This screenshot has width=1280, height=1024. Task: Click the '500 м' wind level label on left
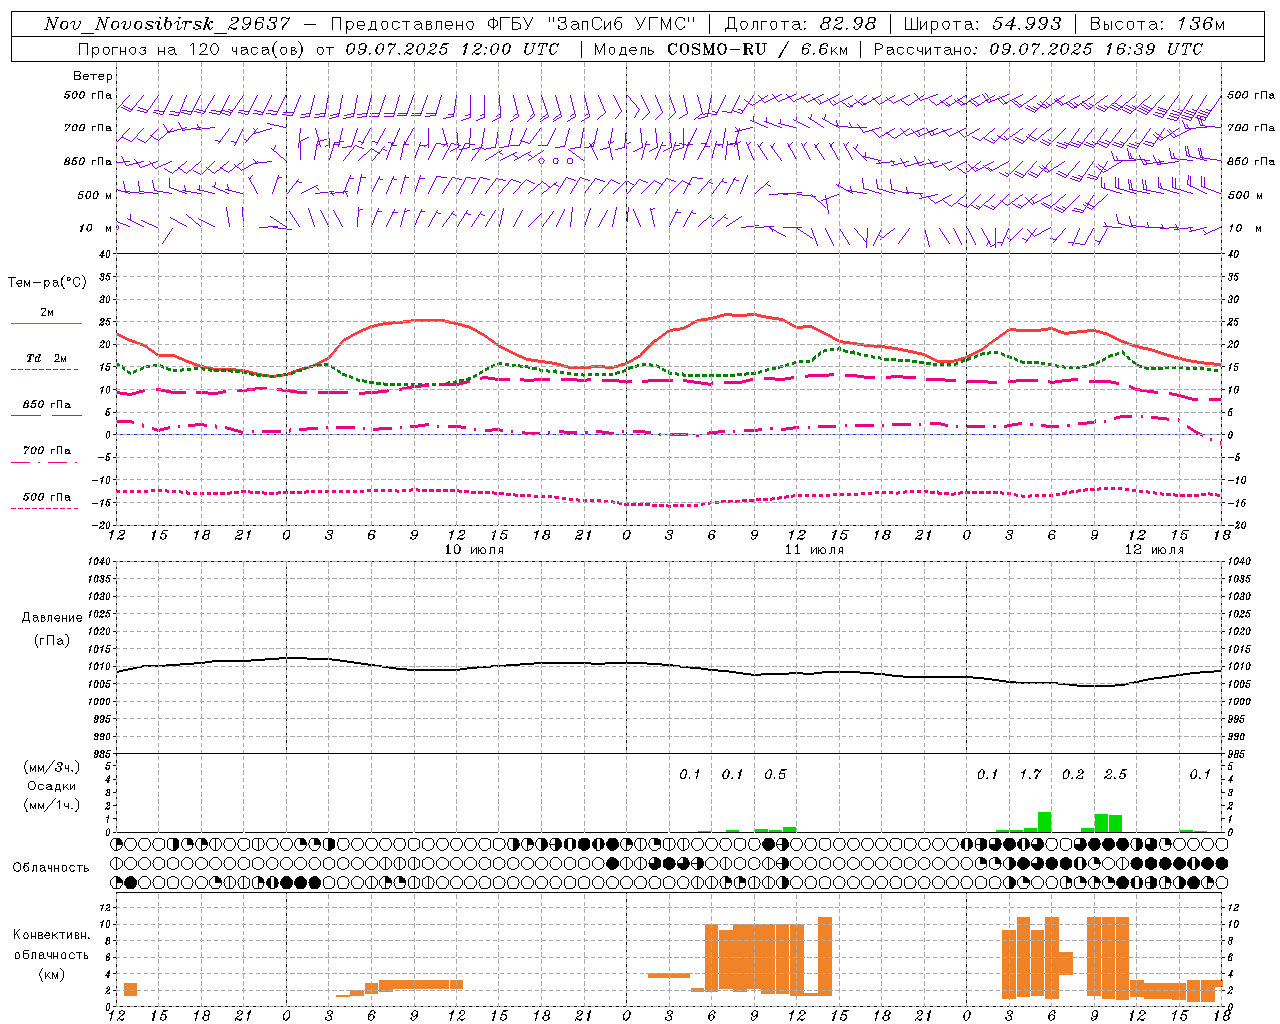coord(96,195)
